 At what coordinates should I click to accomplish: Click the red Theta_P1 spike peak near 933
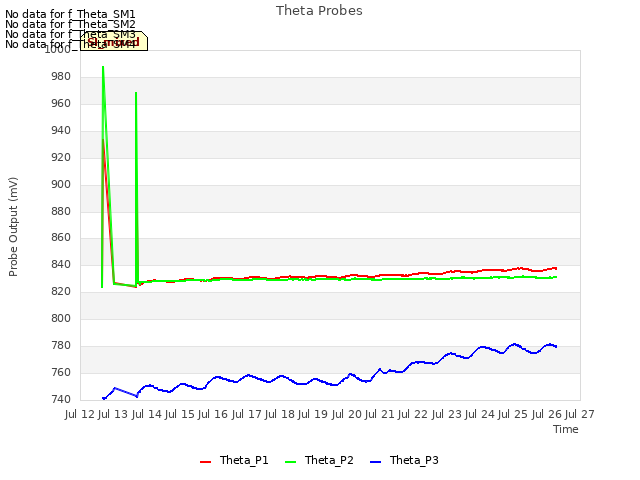(103, 140)
